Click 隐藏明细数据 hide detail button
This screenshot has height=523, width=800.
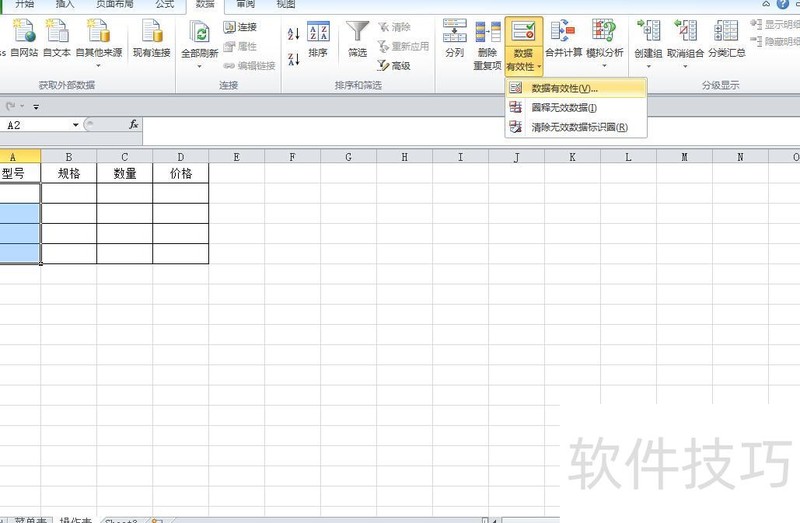pyautogui.click(x=775, y=41)
